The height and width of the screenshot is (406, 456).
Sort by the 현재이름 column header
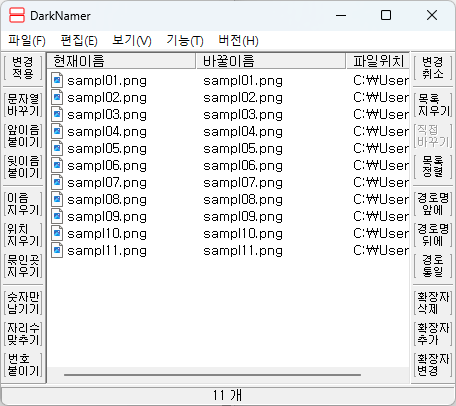tap(121, 61)
